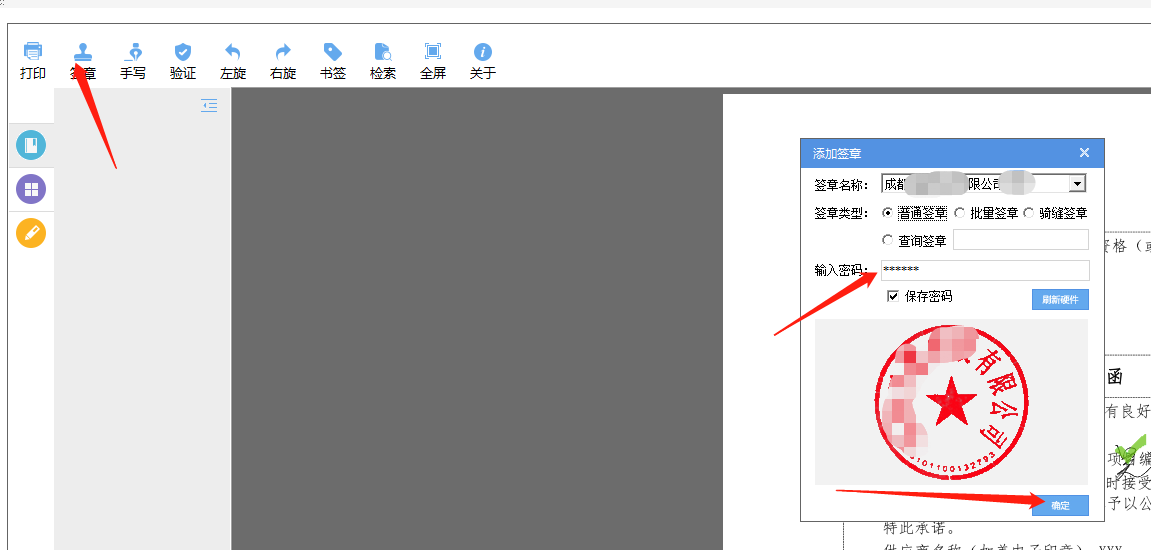
Task: Select the 普通签章 radio button
Action: coord(887,213)
